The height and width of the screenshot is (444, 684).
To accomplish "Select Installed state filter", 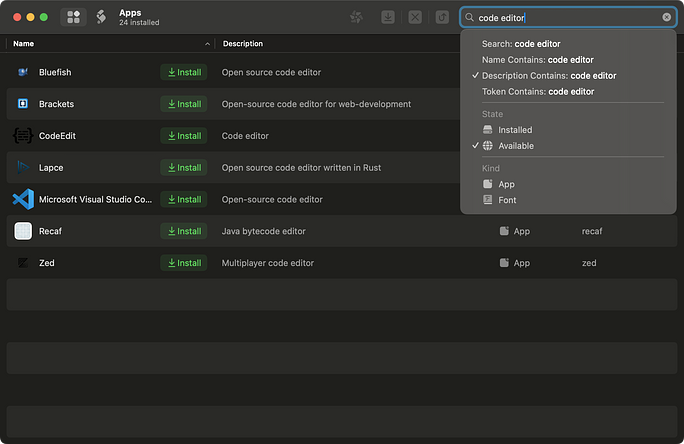I will (515, 130).
